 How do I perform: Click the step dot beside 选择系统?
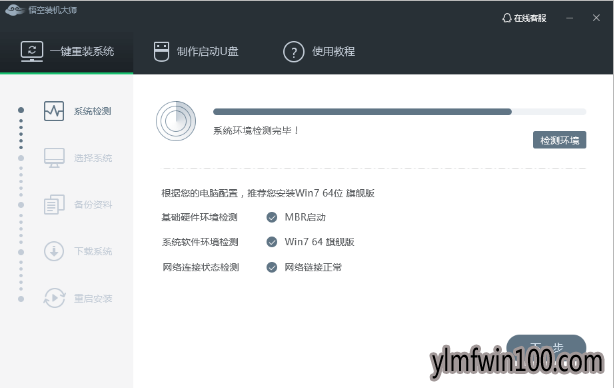21,158
